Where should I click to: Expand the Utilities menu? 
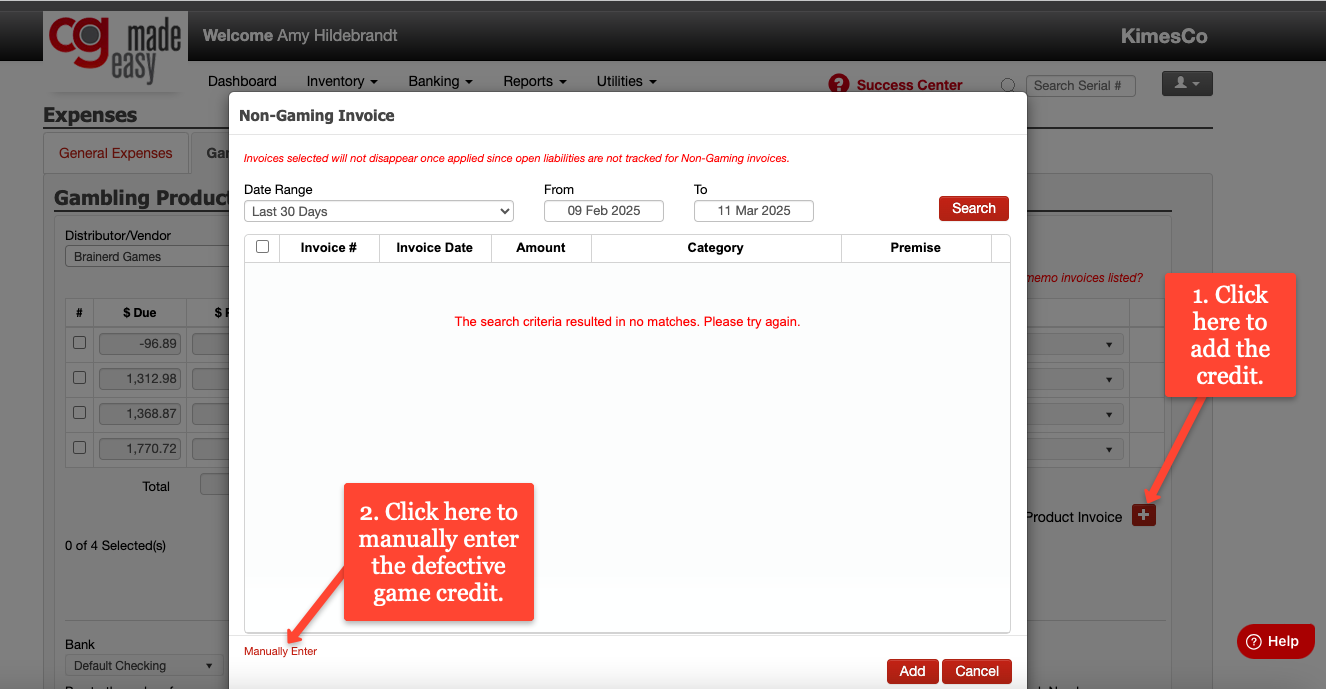point(627,81)
